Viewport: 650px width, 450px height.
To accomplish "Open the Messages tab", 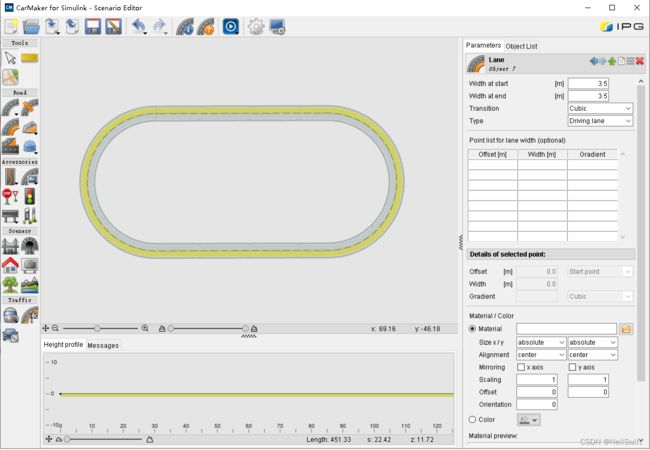I will pos(103,346).
